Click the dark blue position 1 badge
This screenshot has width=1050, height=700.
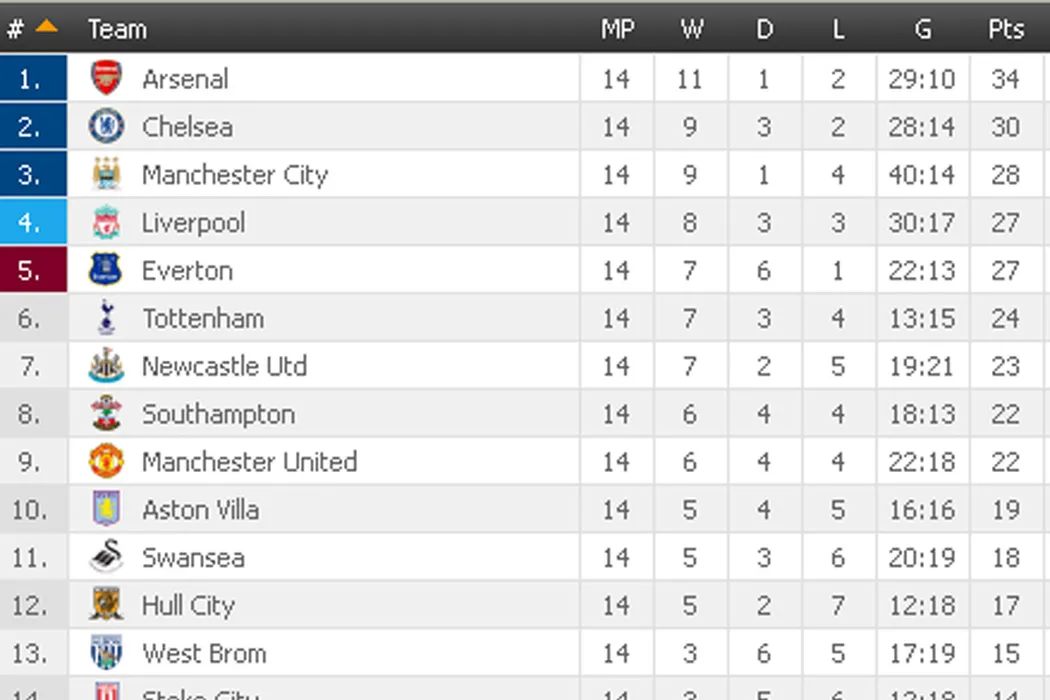click(x=33, y=78)
